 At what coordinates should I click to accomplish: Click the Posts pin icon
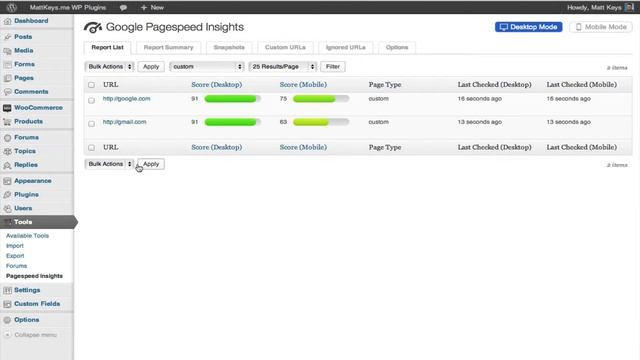pos(7,37)
